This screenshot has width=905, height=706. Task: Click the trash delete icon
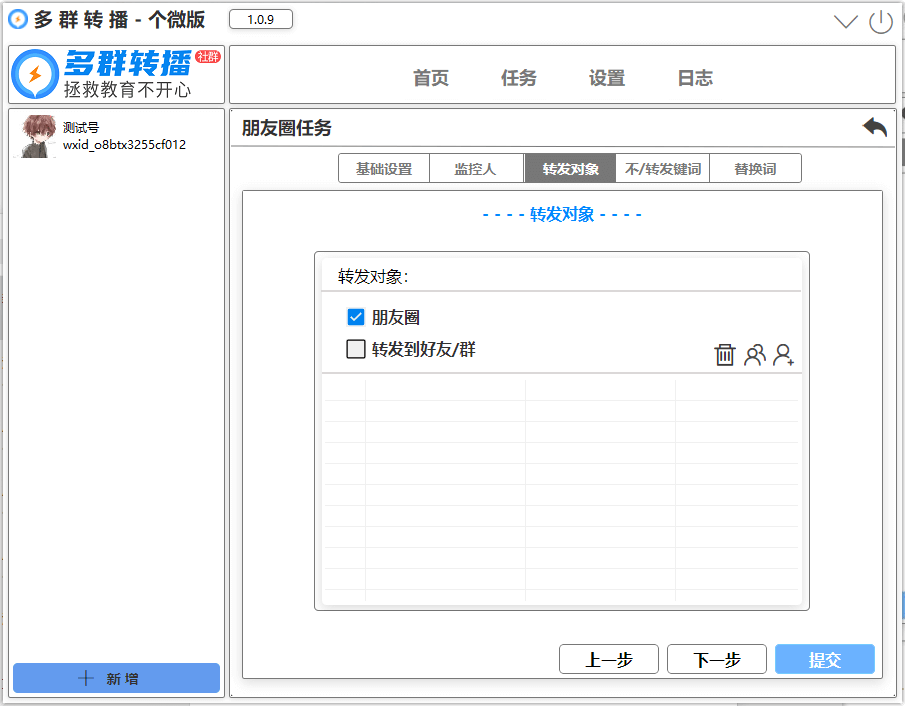pyautogui.click(x=724, y=354)
